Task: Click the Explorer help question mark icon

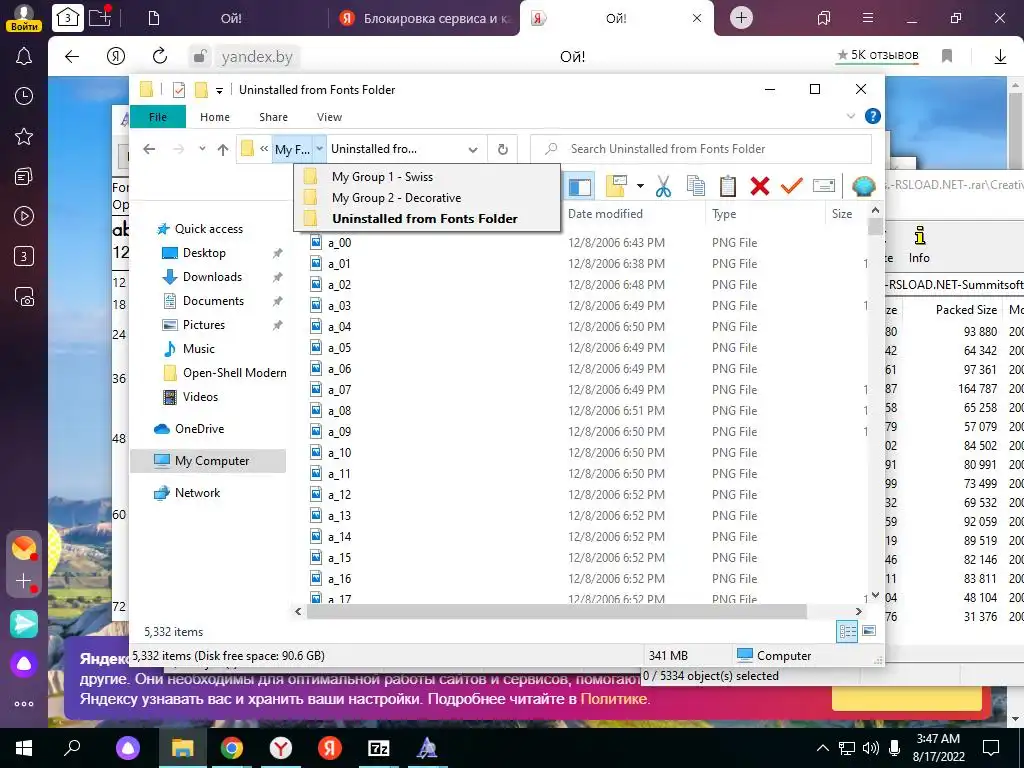Action: (x=872, y=116)
